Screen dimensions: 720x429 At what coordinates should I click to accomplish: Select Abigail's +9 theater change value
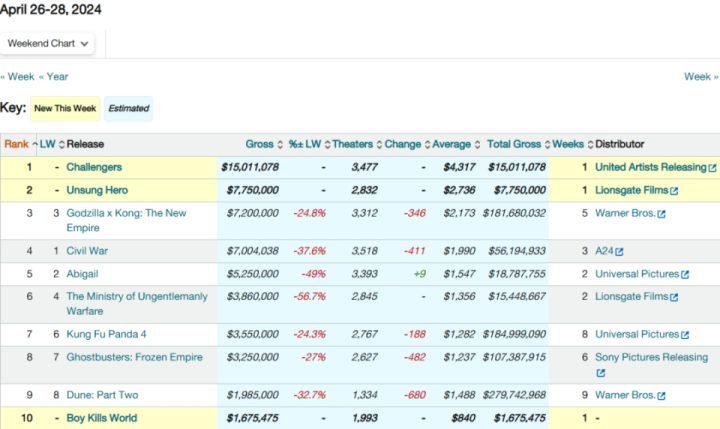pos(420,274)
